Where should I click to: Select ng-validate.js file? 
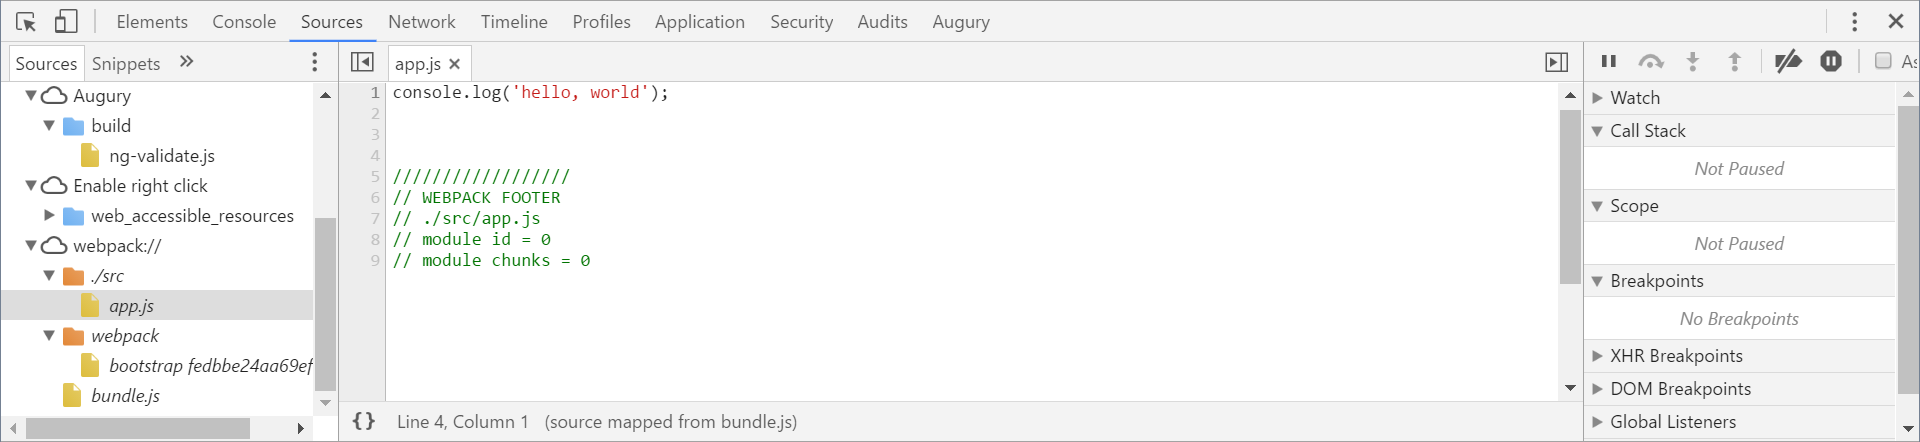(162, 155)
